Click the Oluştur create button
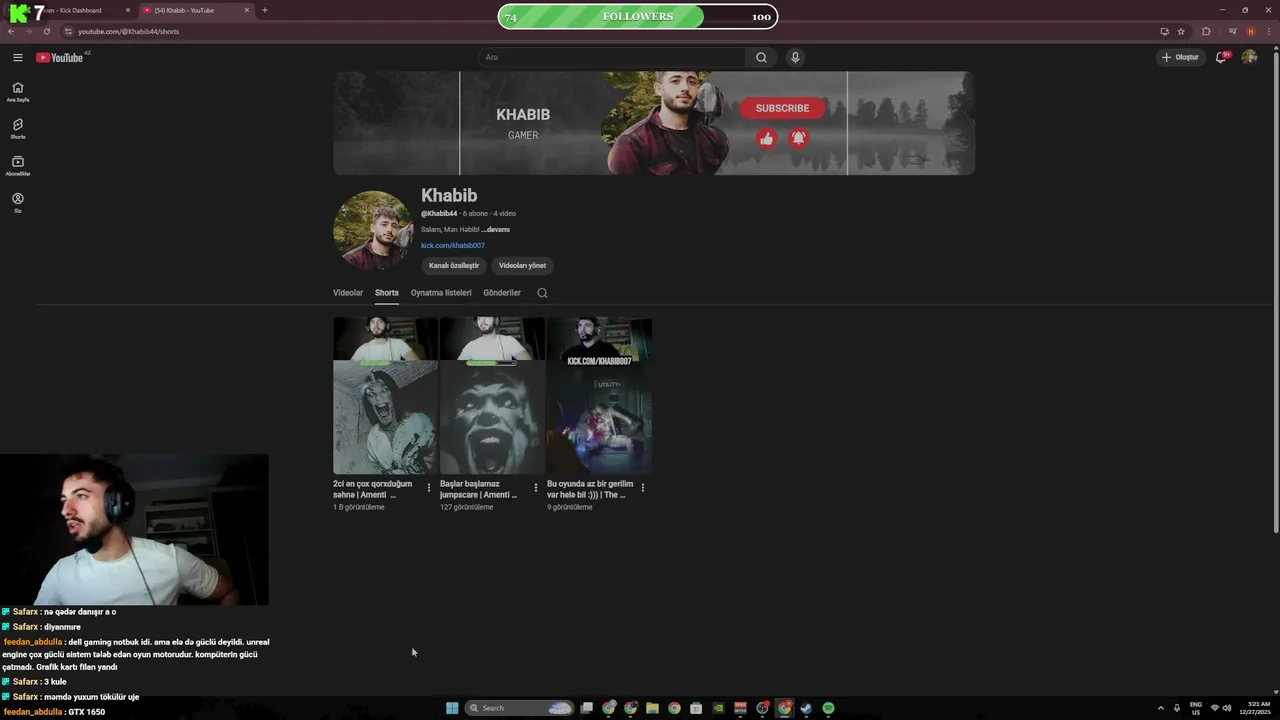This screenshot has width=1280, height=720. coord(1180,57)
